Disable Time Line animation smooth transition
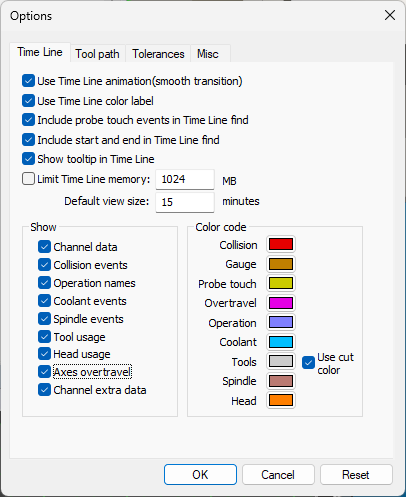 pos(28,81)
